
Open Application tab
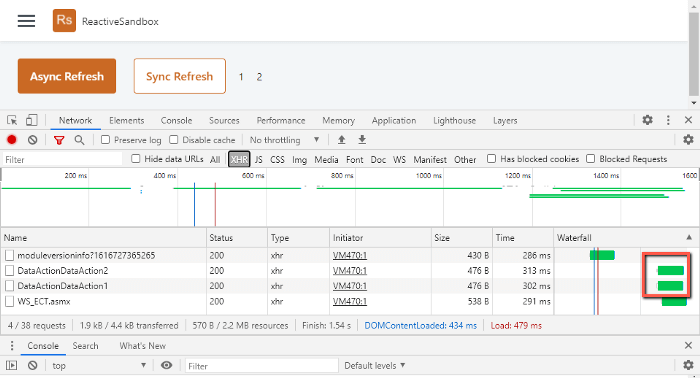click(x=394, y=120)
